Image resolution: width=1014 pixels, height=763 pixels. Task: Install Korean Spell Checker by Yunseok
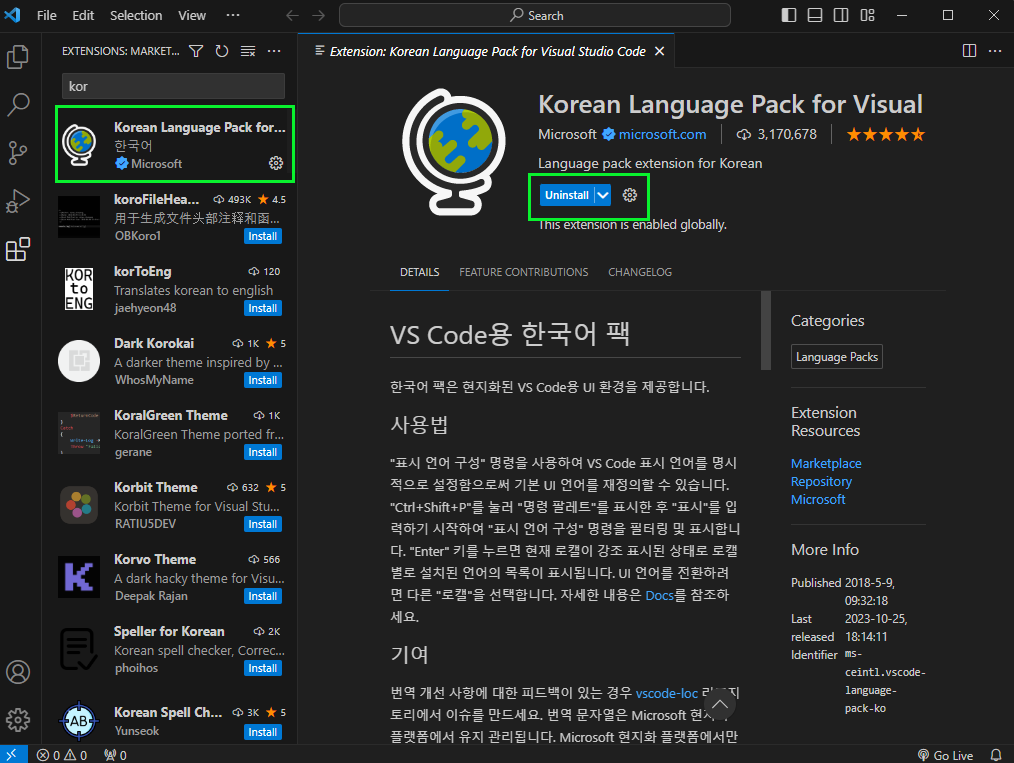point(263,732)
